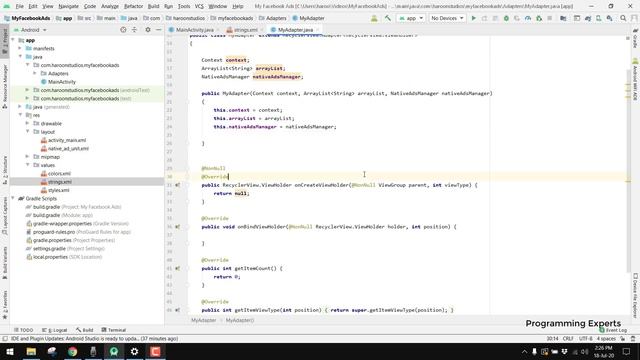The height and width of the screenshot is (360, 640).
Task: Open Chrome from the taskbar
Action: (x=73, y=351)
